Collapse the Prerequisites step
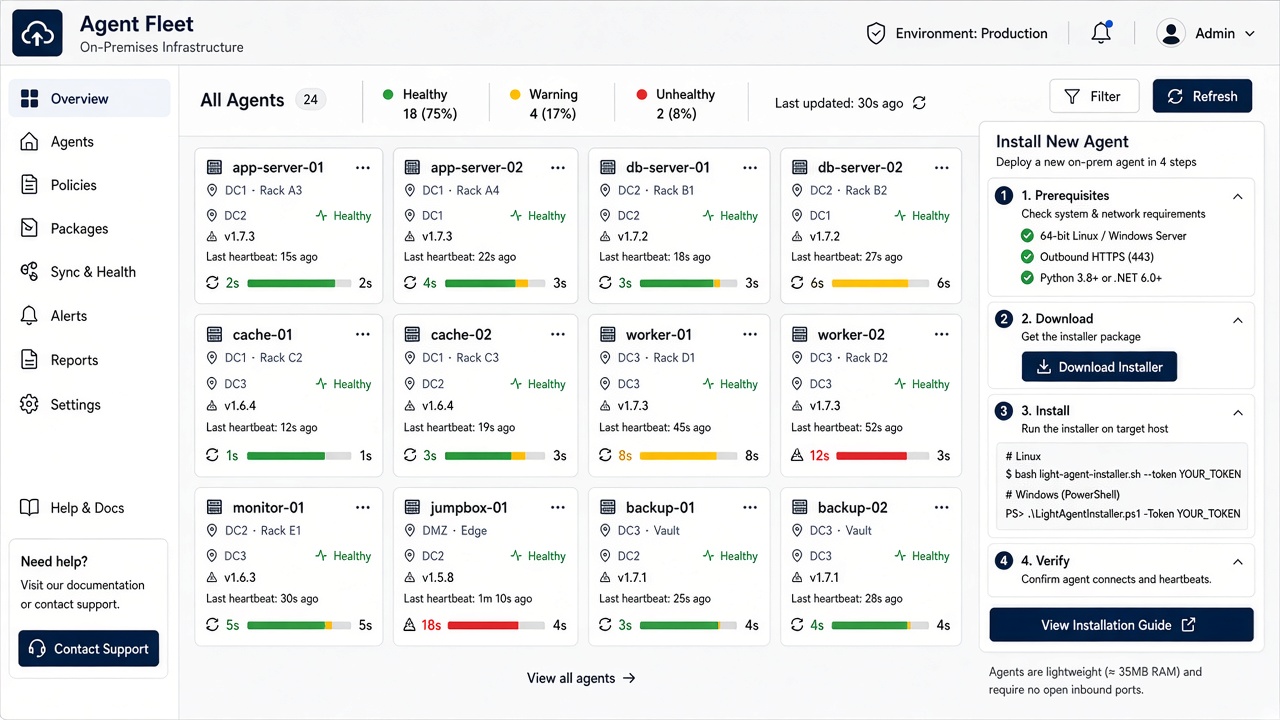Image resolution: width=1280 pixels, height=720 pixels. (x=1238, y=196)
